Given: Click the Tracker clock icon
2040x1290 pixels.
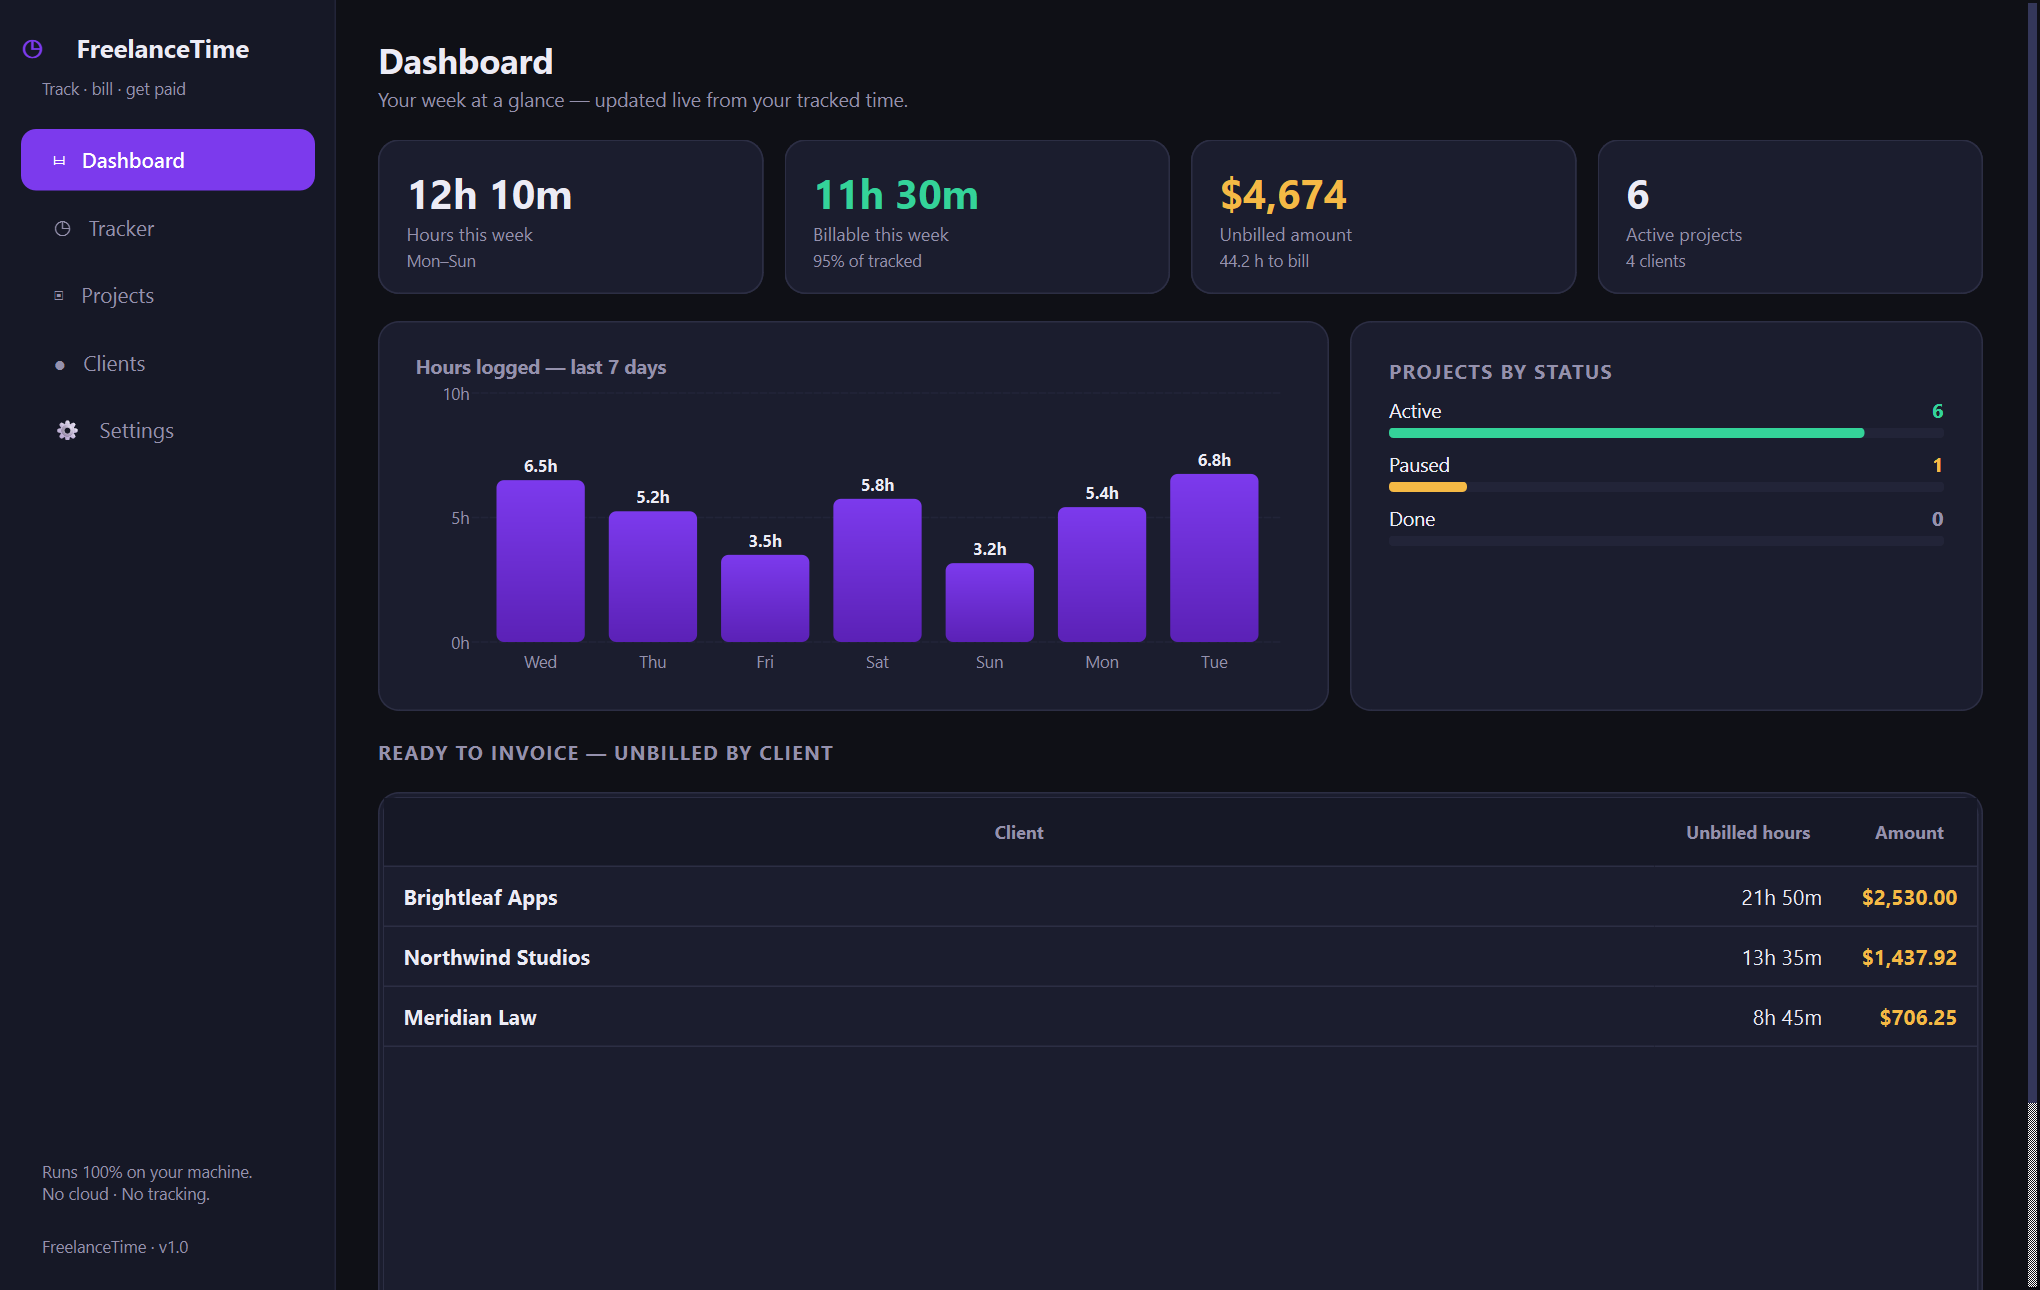Looking at the screenshot, I should pyautogui.click(x=62, y=229).
